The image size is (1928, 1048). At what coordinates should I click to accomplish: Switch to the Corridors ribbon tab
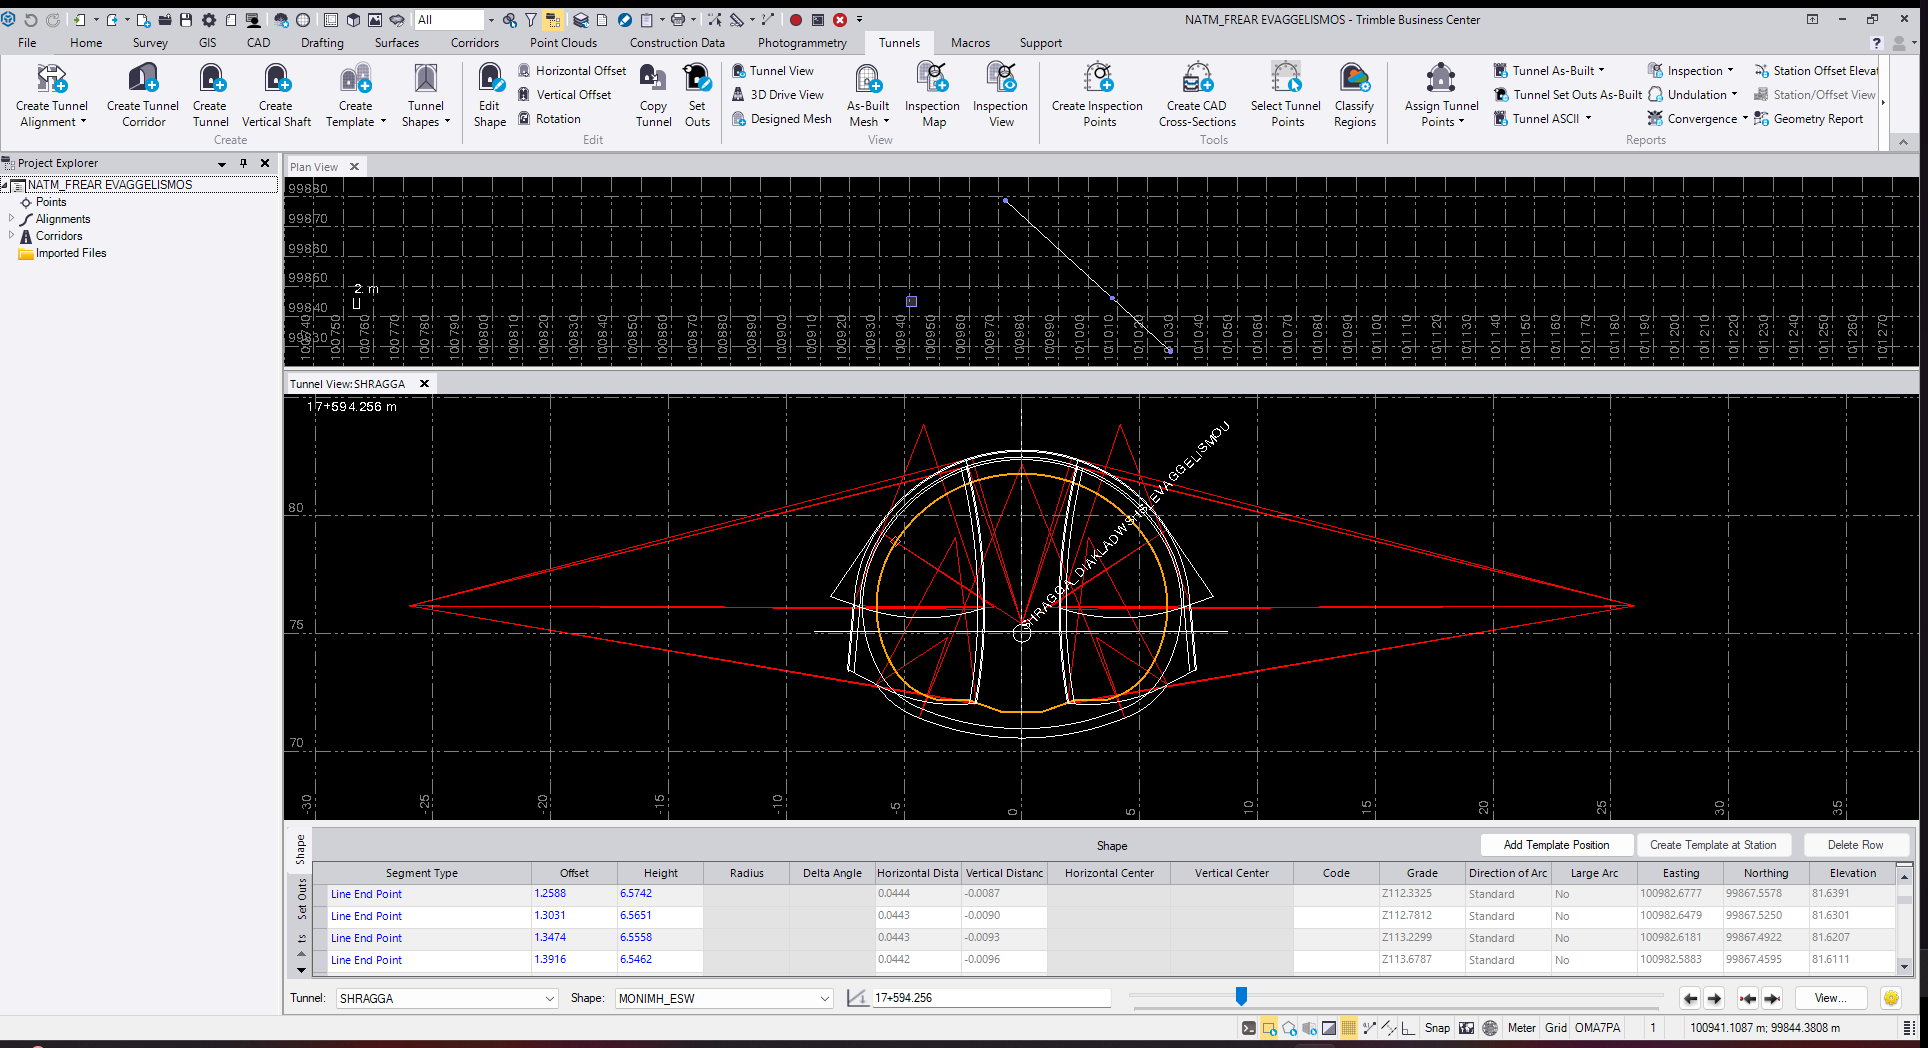tap(474, 43)
